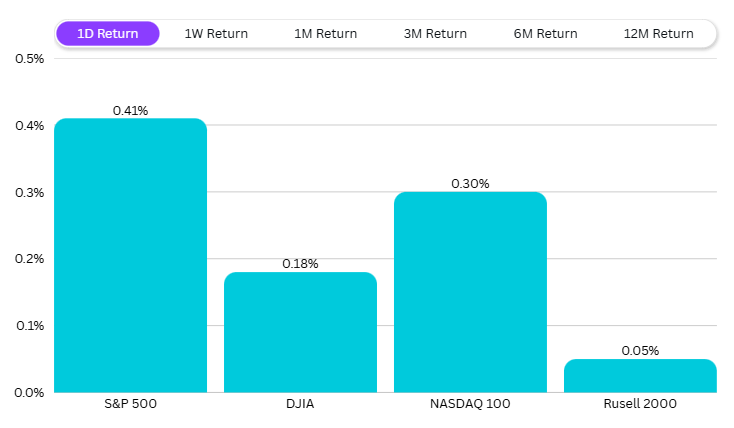Click the 0.41% value label

130,111
